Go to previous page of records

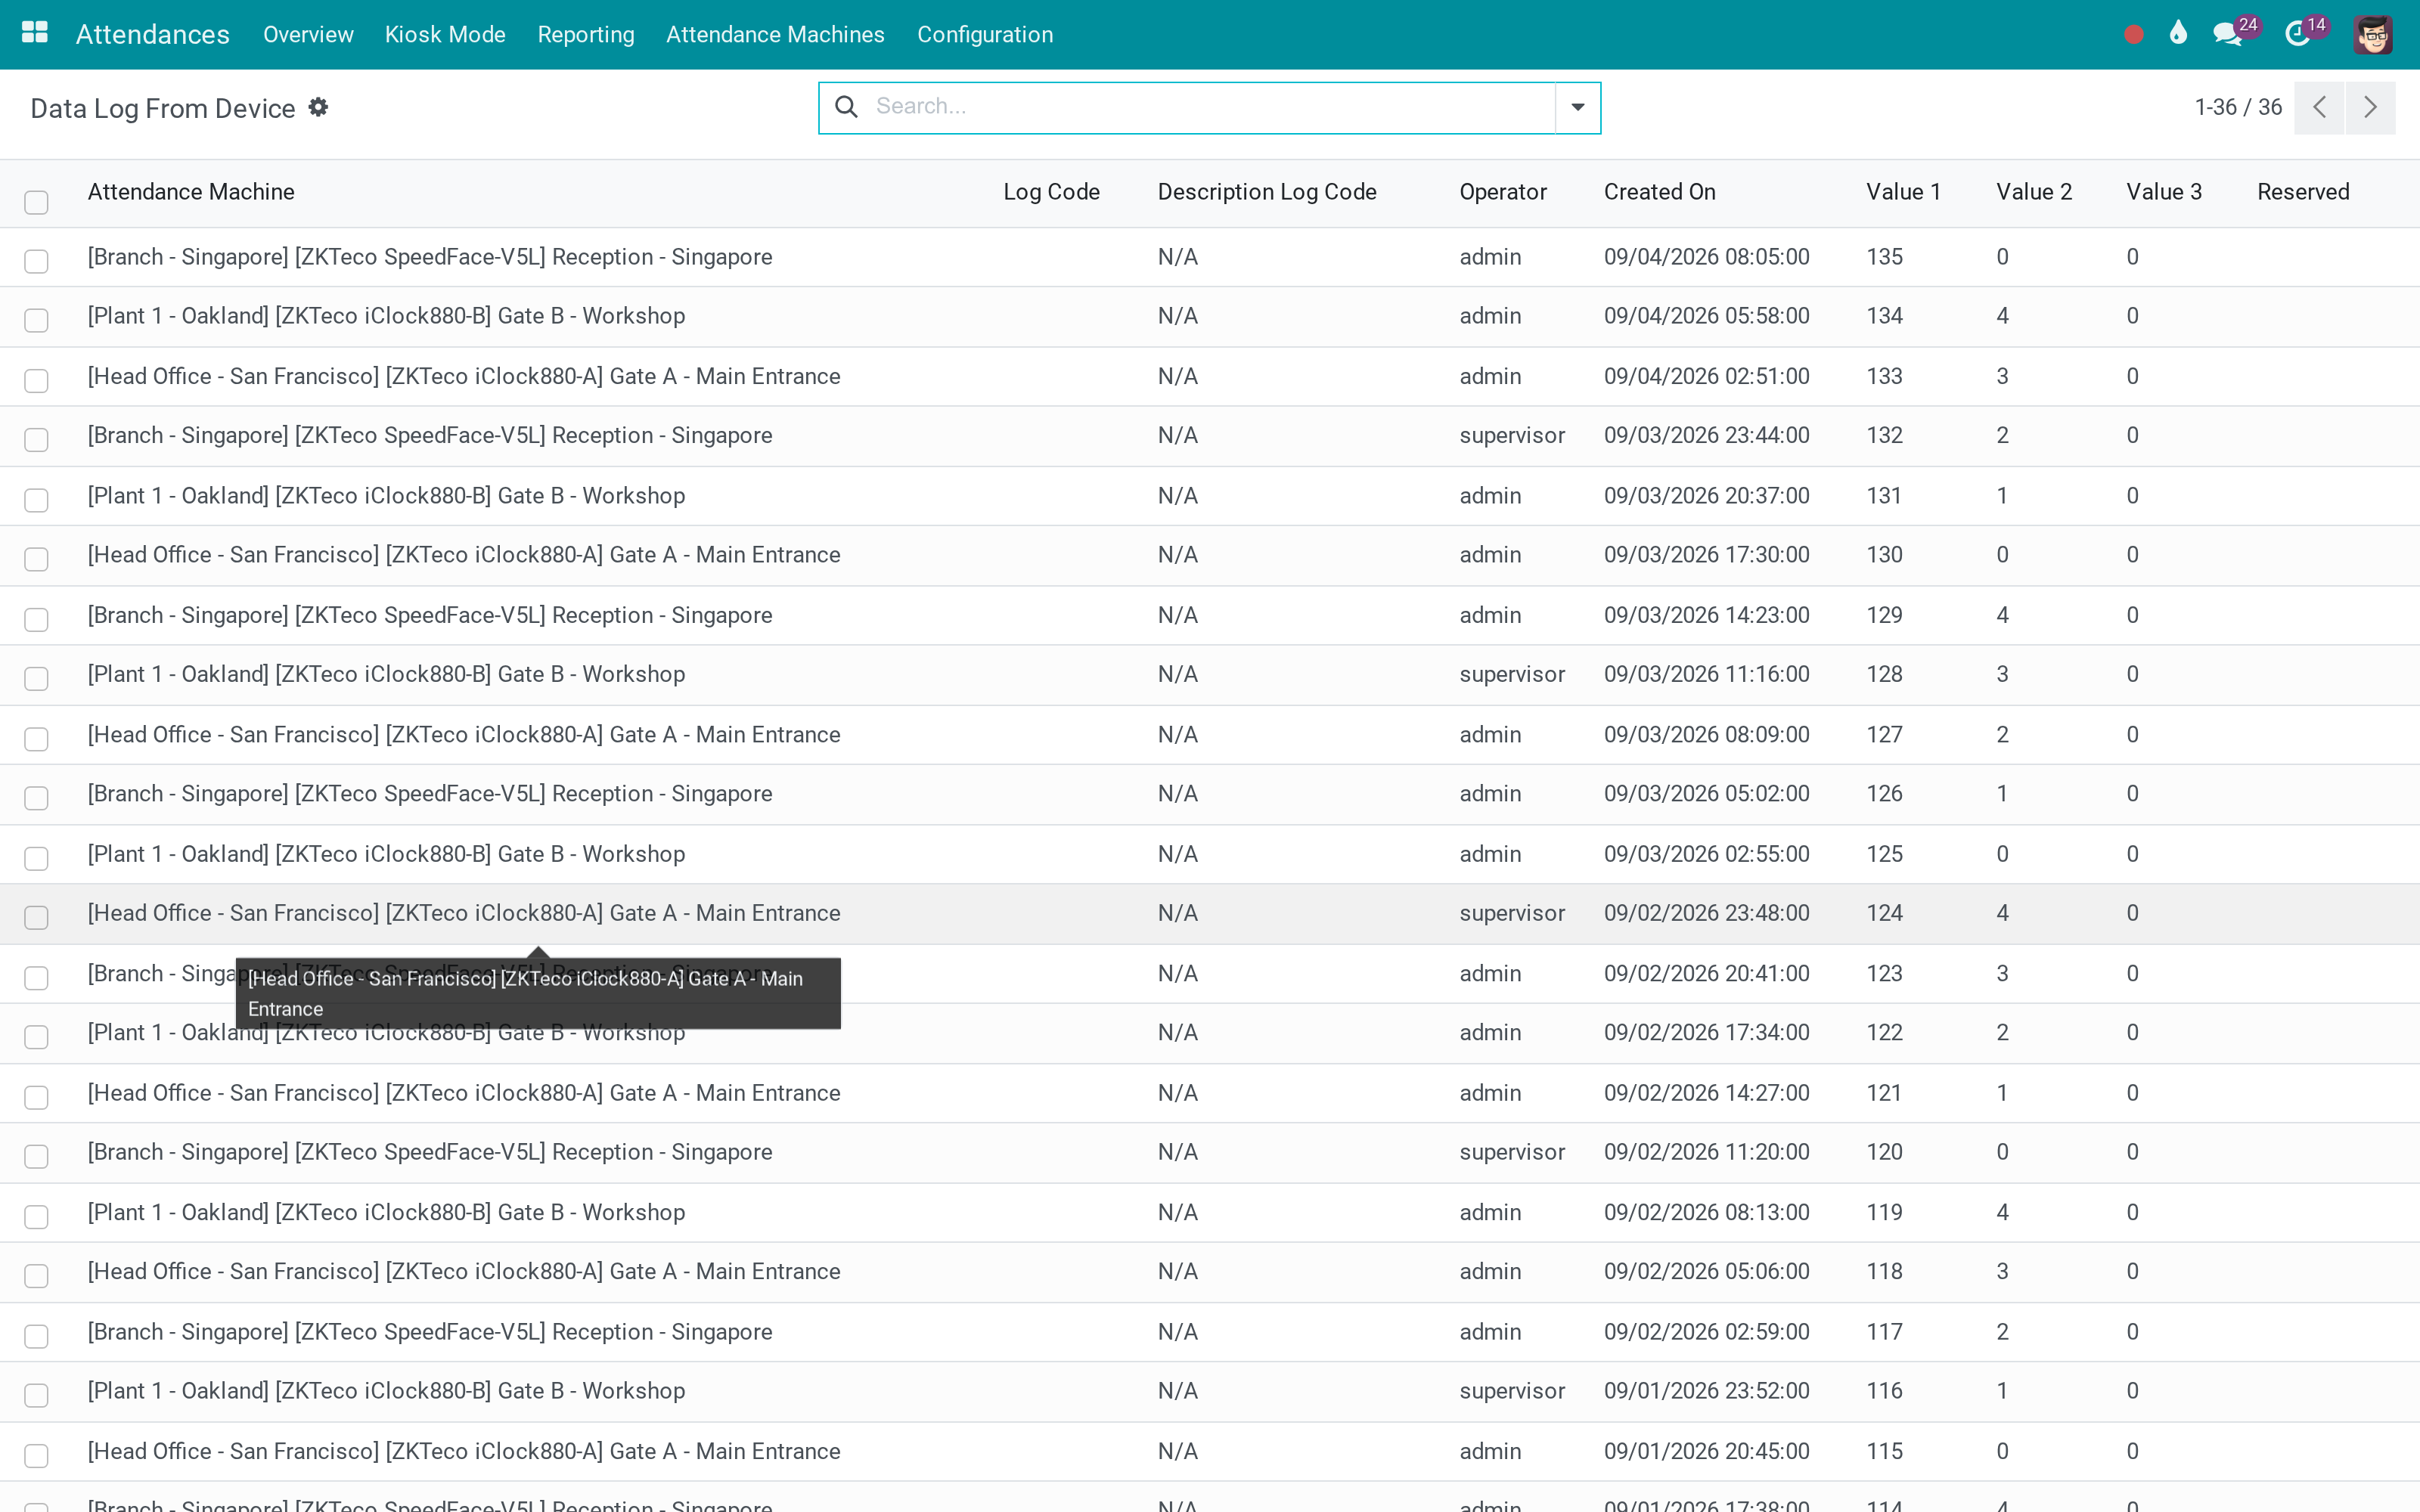point(2319,107)
